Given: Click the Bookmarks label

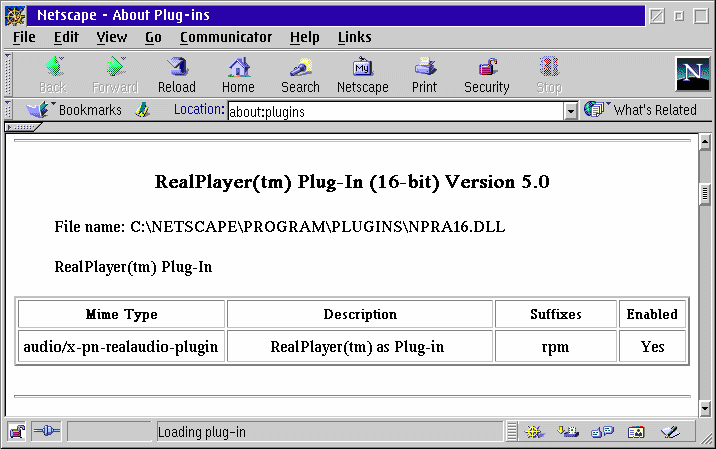Looking at the screenshot, I should pos(90,110).
